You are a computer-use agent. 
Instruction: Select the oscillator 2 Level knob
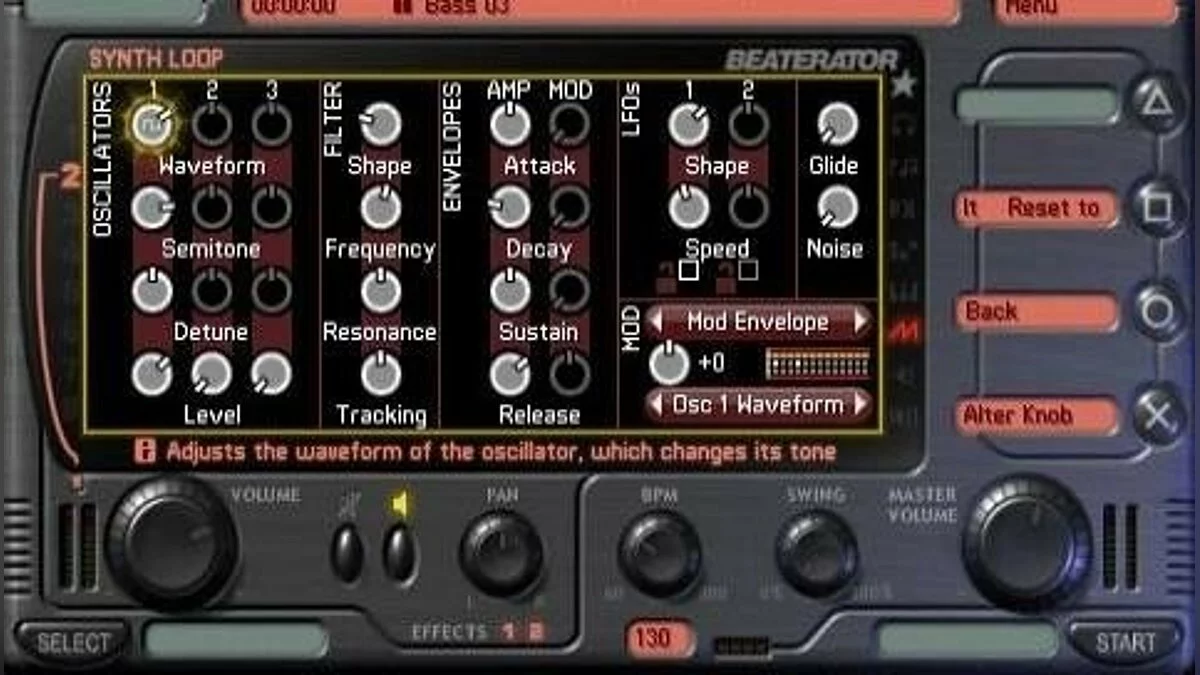(x=212, y=374)
